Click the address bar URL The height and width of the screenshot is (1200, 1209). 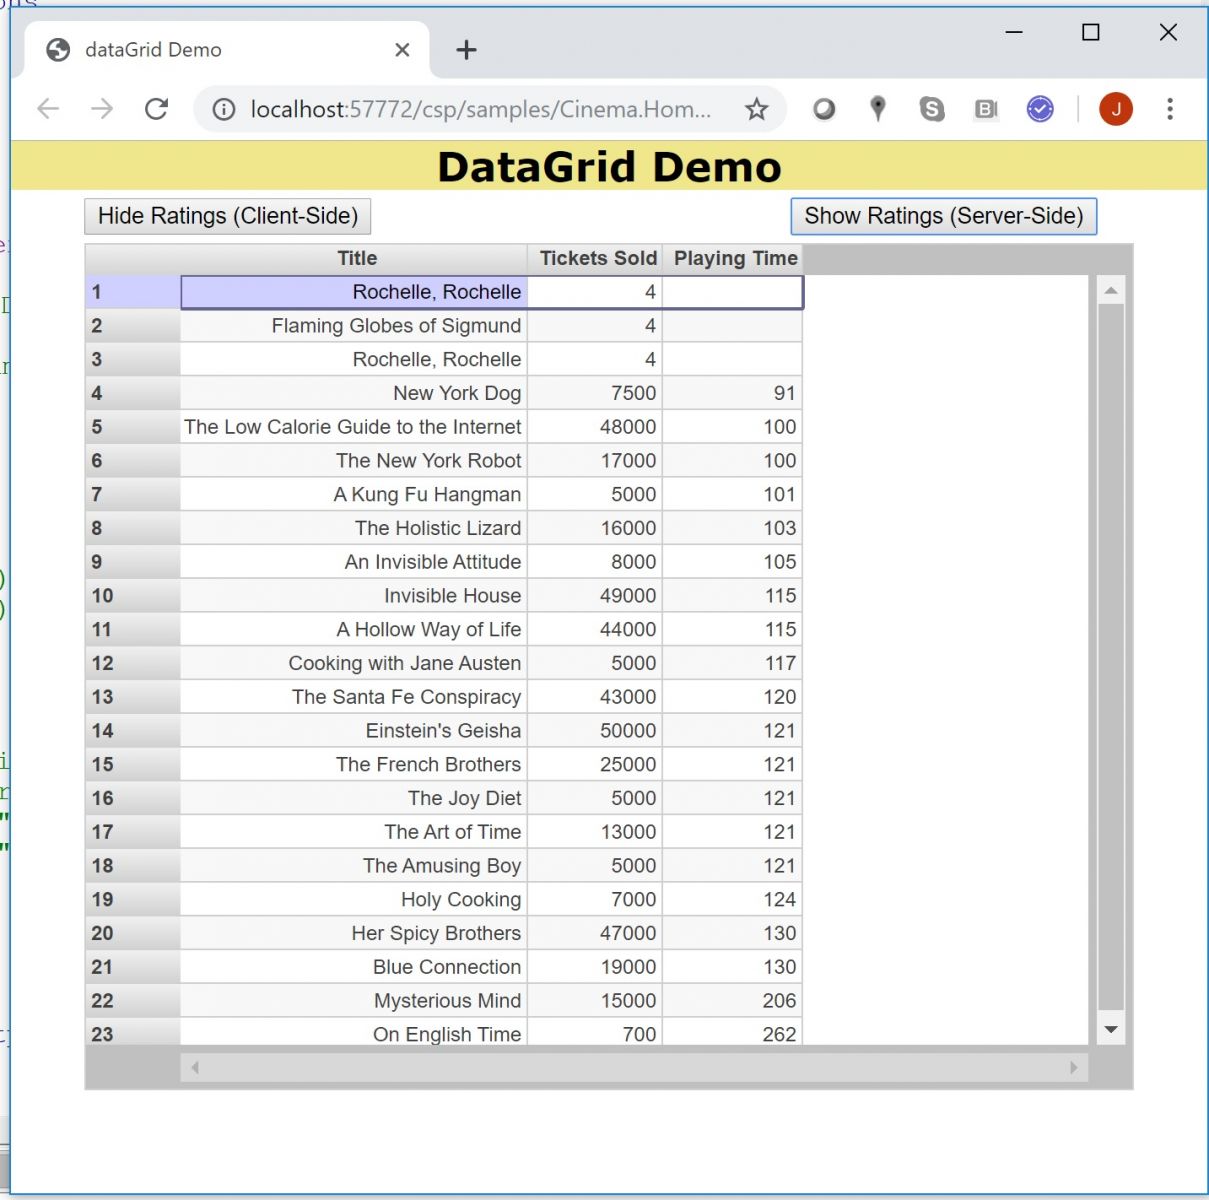tap(480, 109)
